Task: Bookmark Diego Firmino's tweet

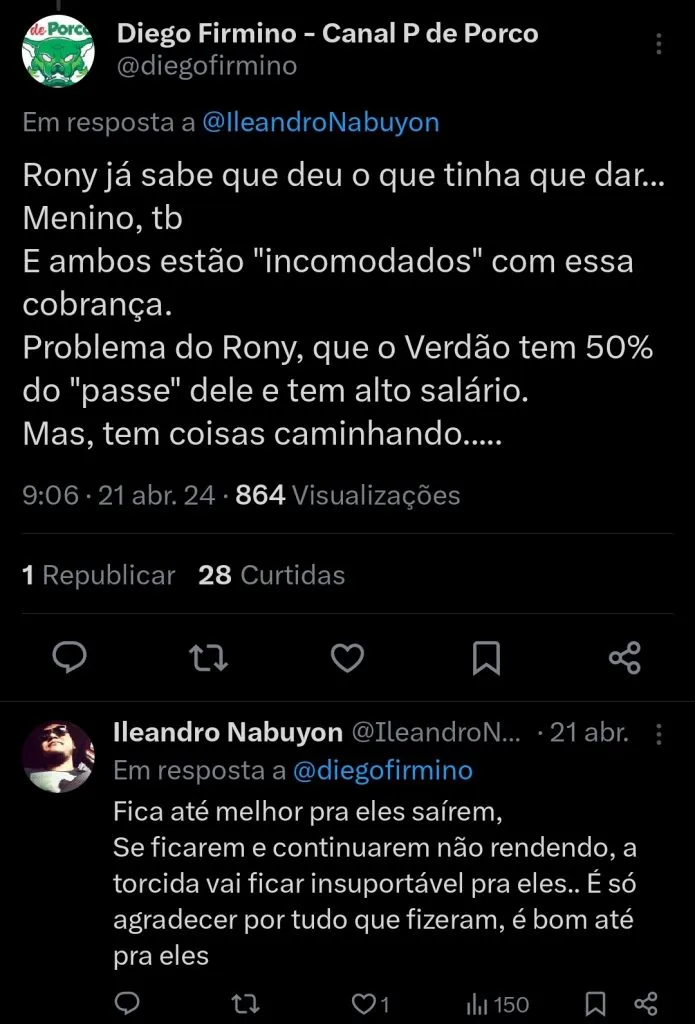Action: pyautogui.click(x=486, y=658)
